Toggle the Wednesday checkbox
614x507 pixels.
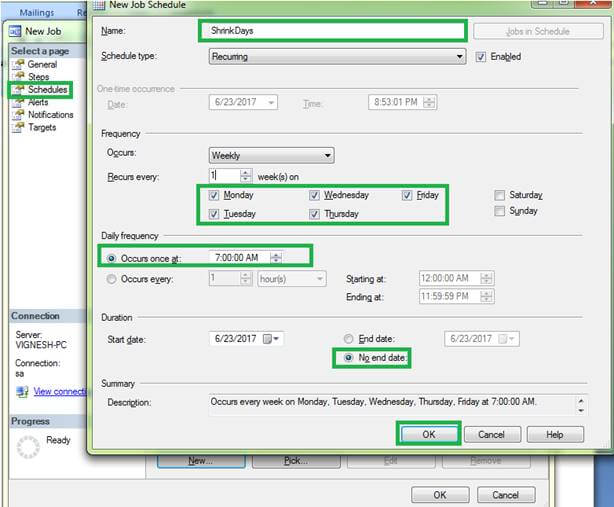point(314,195)
